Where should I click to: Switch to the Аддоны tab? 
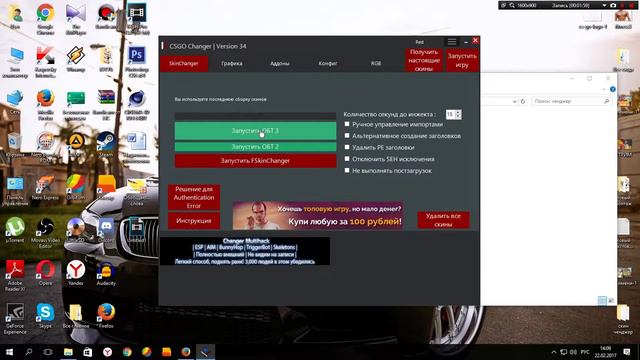pos(280,63)
